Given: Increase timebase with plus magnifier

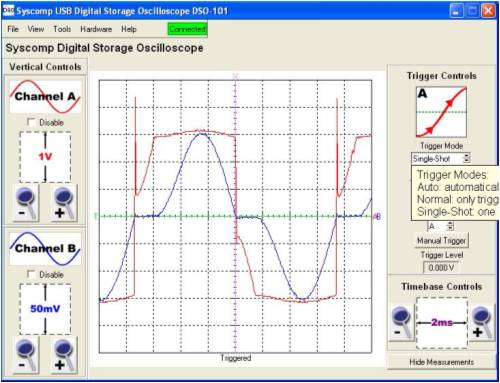Looking at the screenshot, I should coord(482,323).
